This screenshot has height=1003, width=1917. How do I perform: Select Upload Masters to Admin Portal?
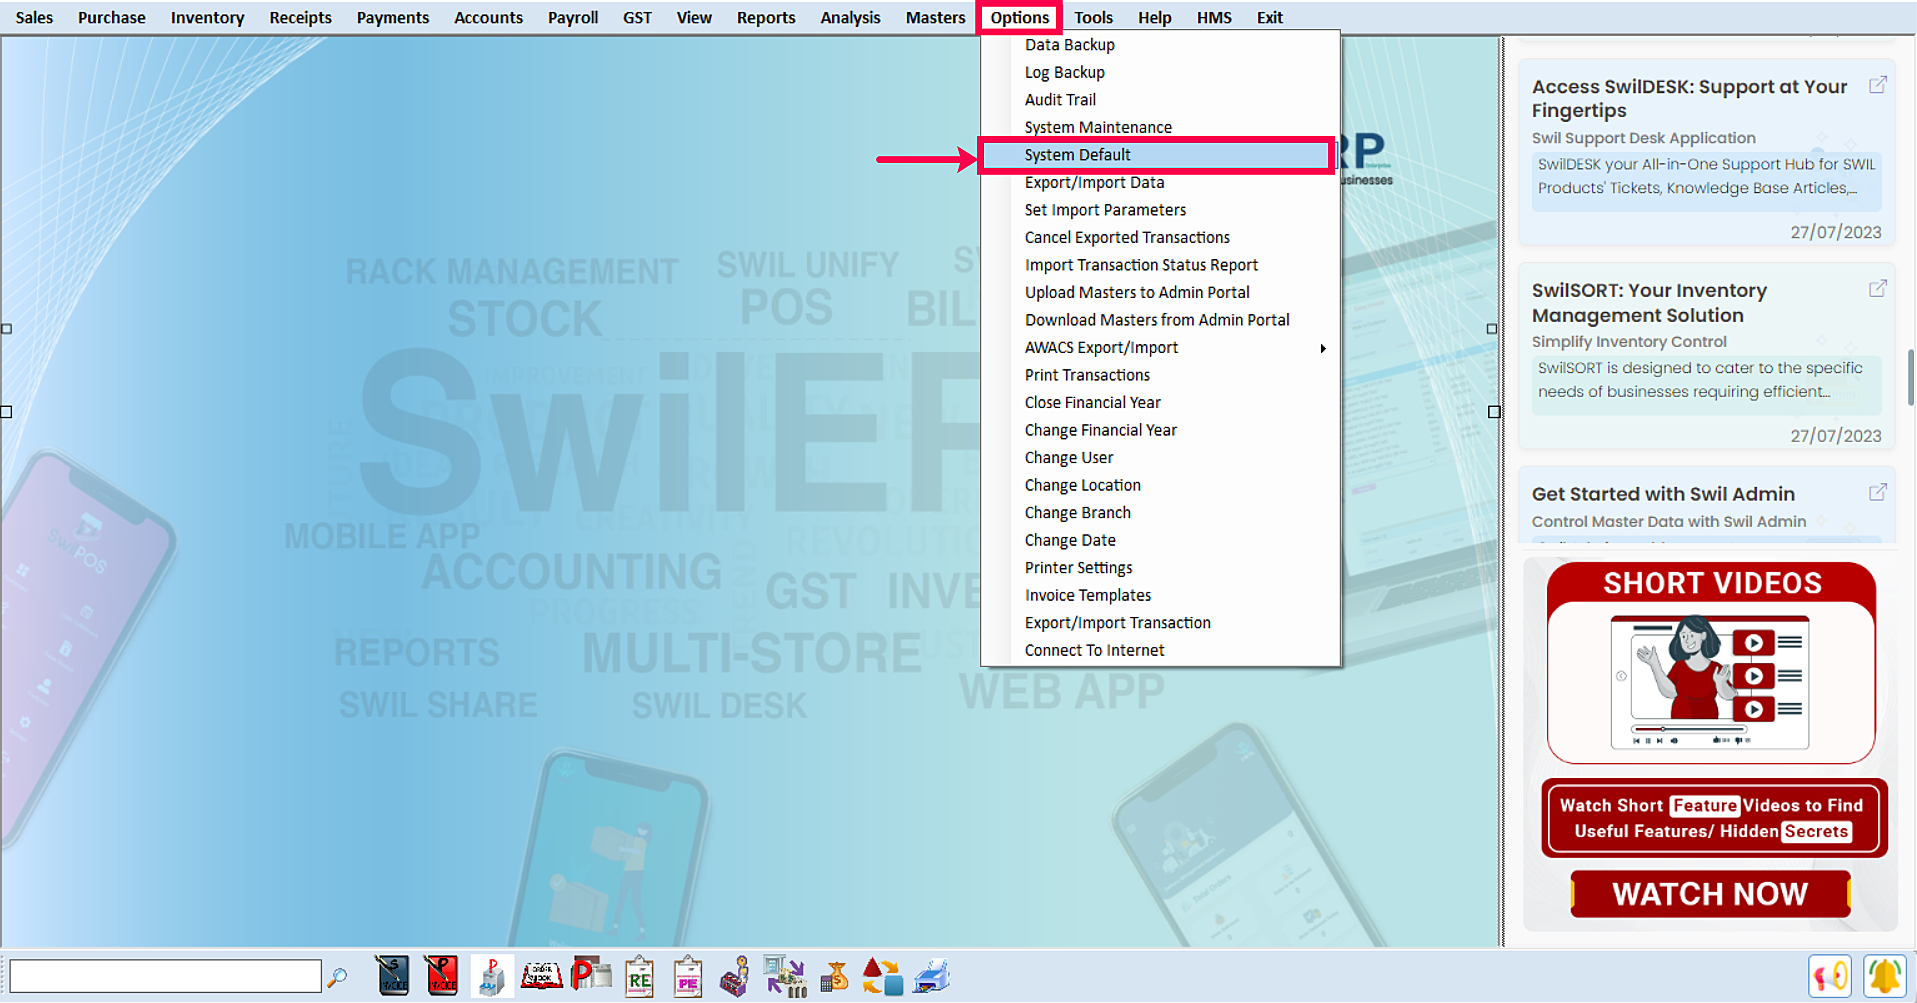tap(1160, 292)
